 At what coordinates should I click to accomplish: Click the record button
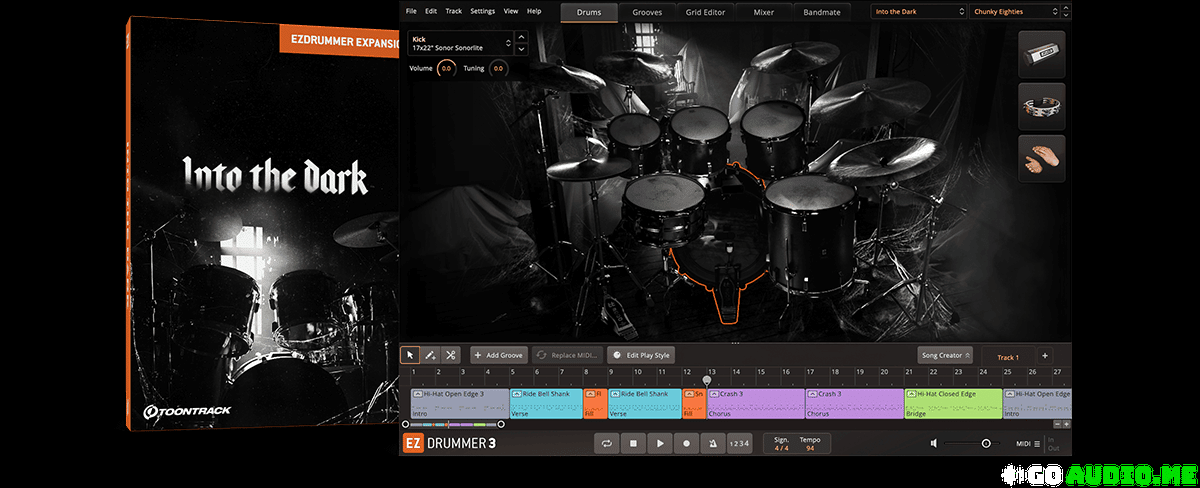coord(686,443)
